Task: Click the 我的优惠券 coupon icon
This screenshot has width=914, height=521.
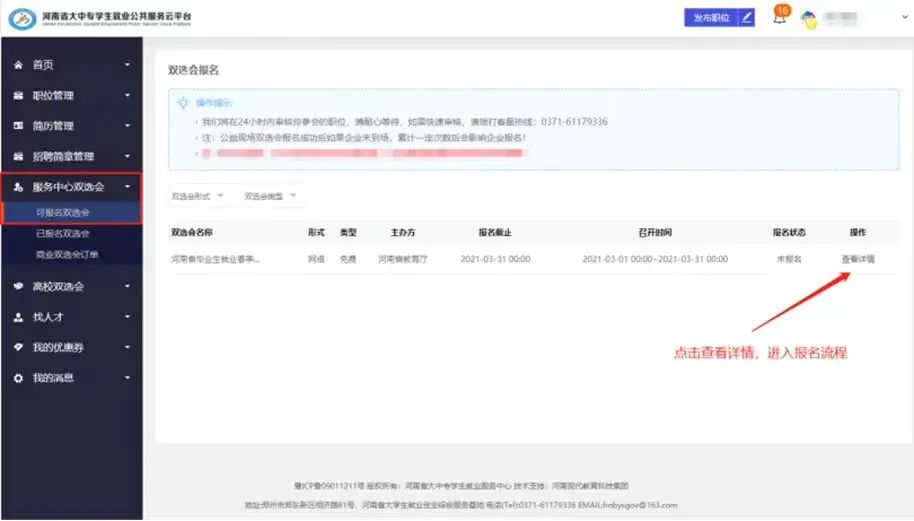Action: [18, 347]
